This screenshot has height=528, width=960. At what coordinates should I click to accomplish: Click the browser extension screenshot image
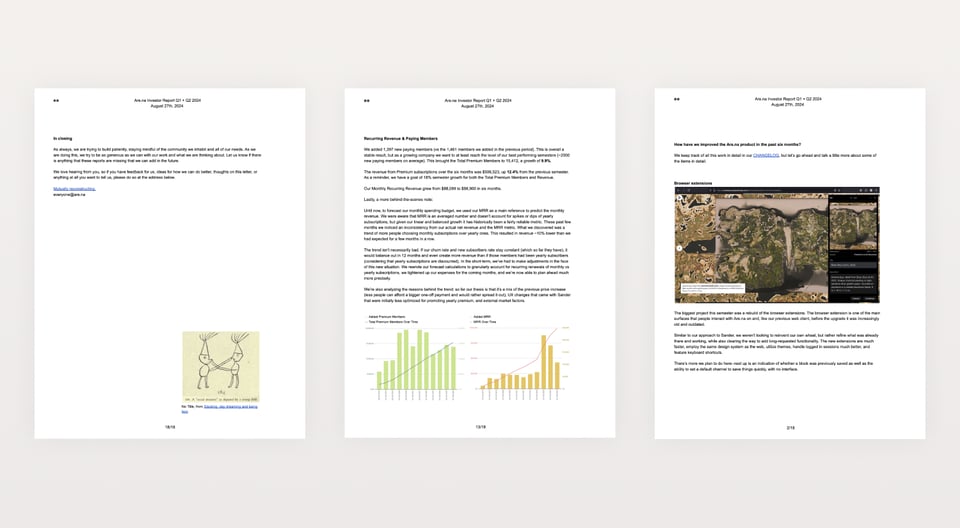(x=776, y=246)
